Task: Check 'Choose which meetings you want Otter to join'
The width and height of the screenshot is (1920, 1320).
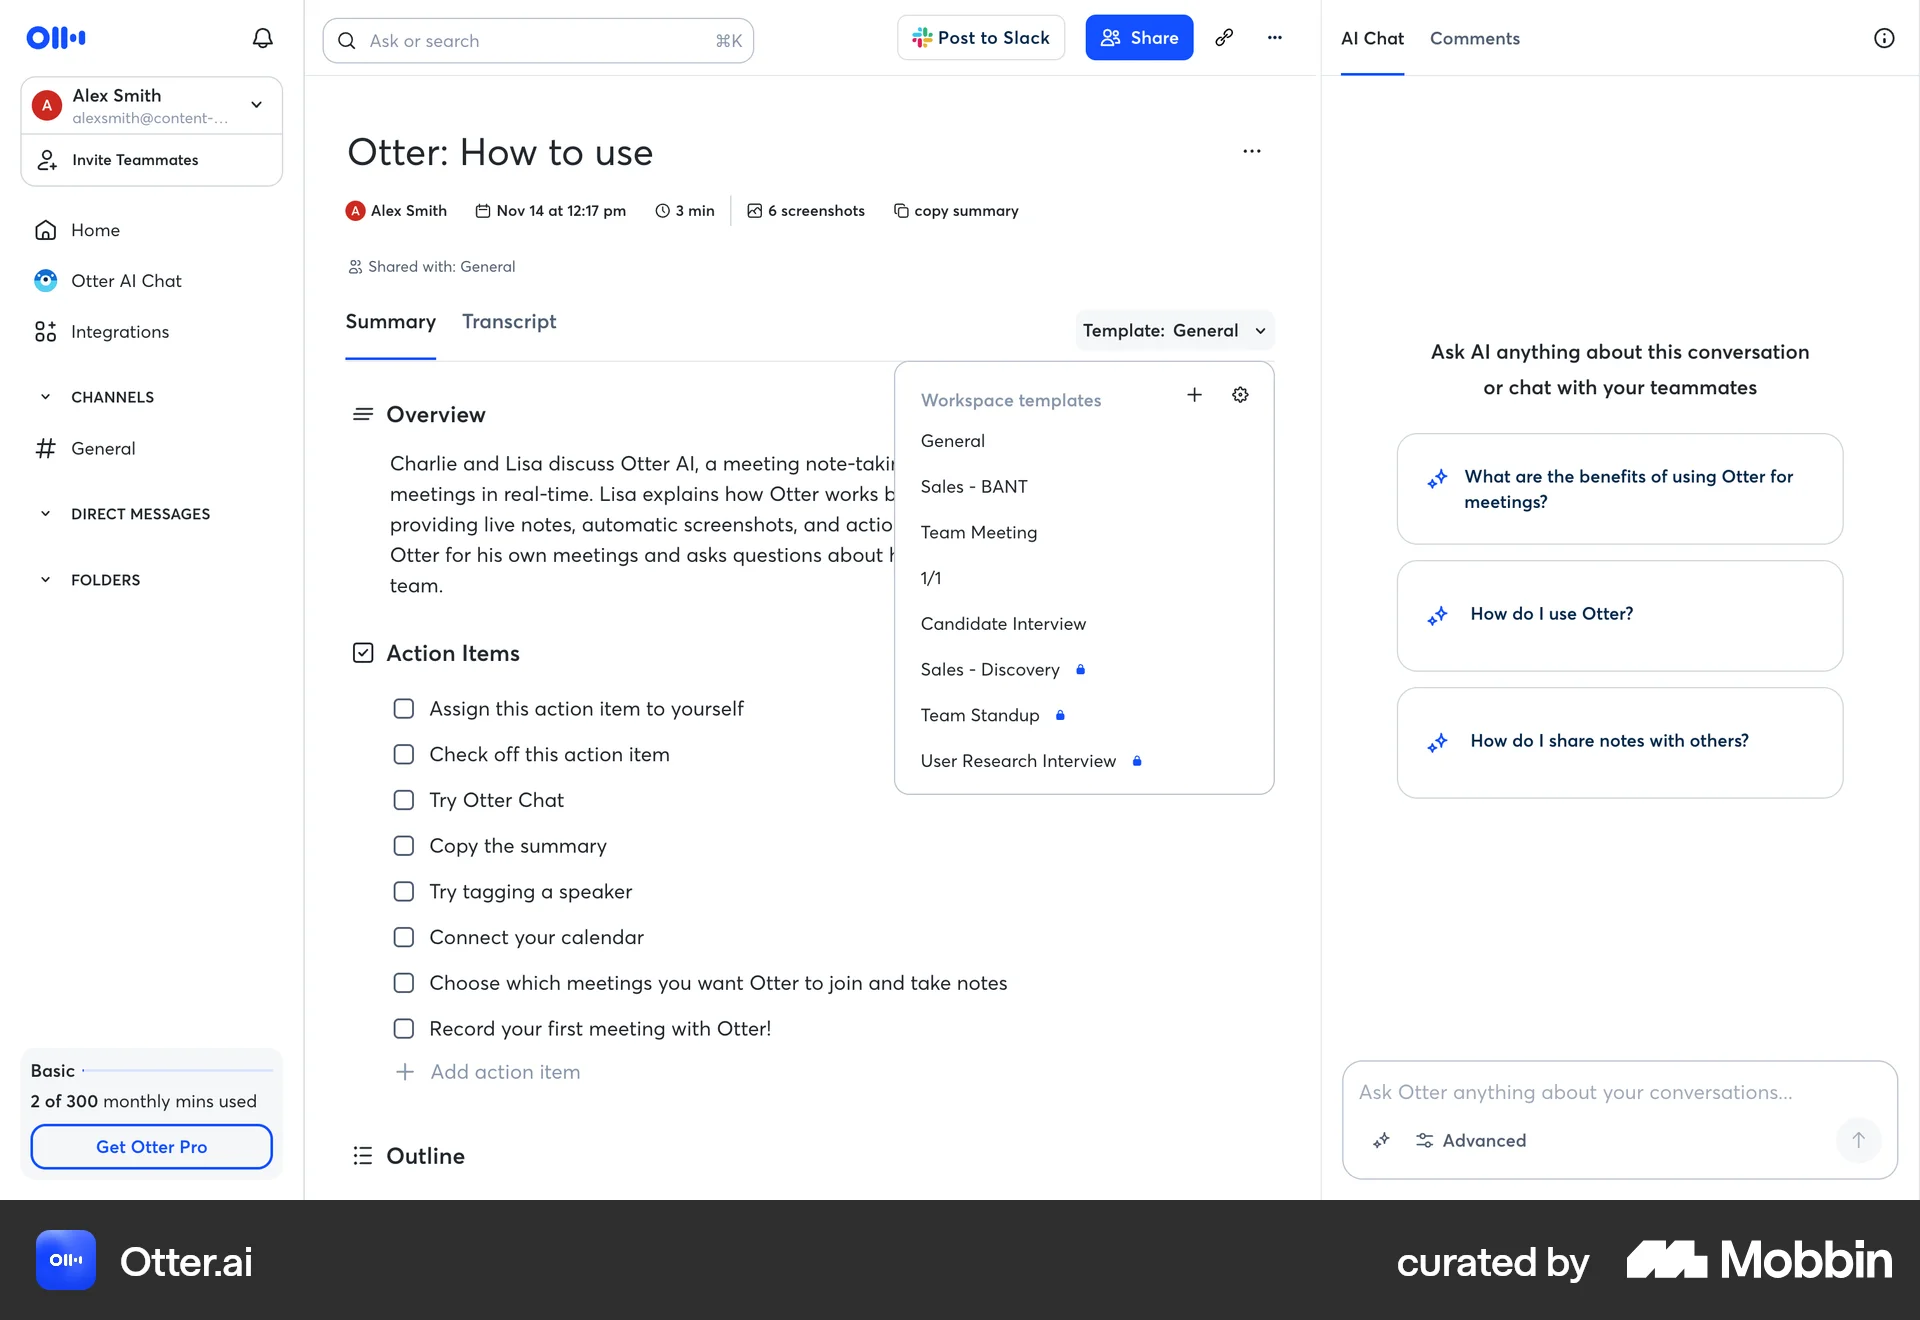Action: click(x=404, y=983)
